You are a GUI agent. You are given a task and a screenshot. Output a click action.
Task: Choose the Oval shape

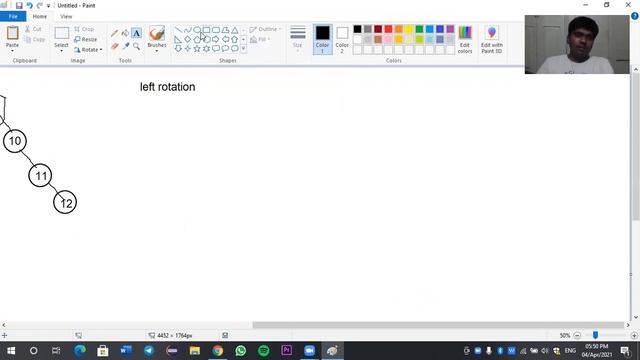197,30
